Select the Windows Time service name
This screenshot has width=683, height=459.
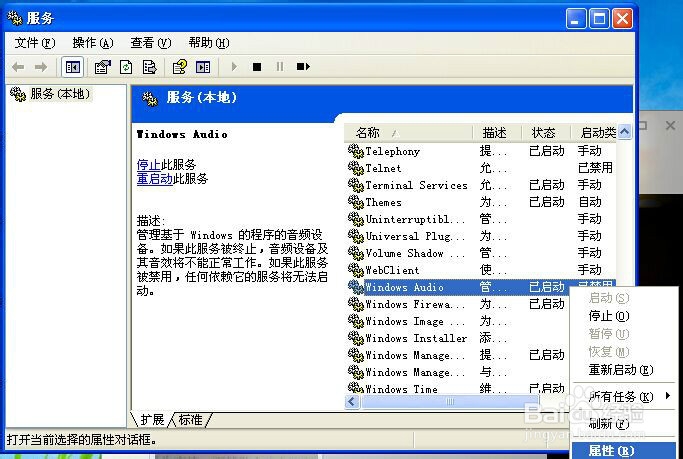pyautogui.click(x=402, y=388)
